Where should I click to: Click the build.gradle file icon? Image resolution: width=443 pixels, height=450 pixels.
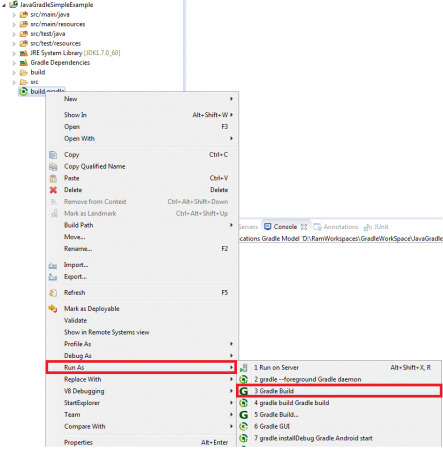(x=23, y=91)
